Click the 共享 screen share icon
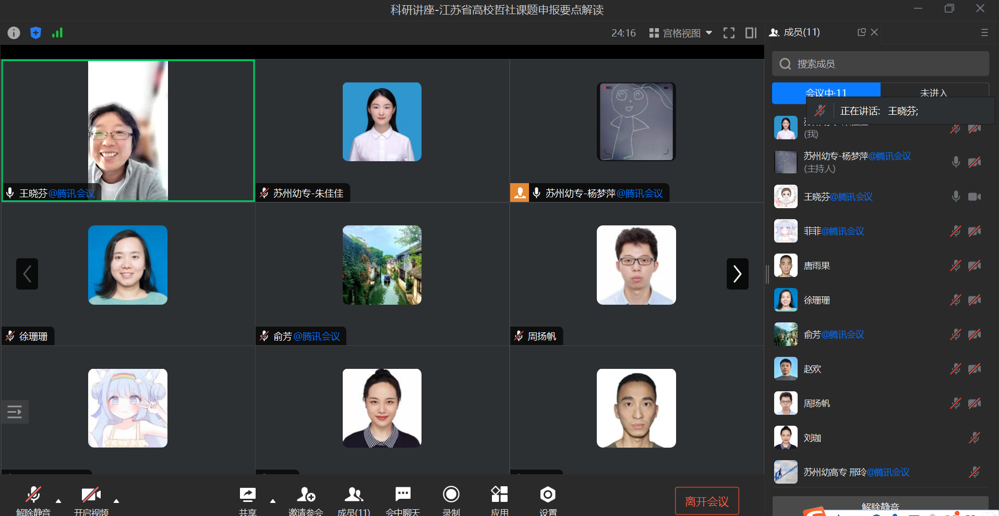The height and width of the screenshot is (516, 999). [x=247, y=495]
